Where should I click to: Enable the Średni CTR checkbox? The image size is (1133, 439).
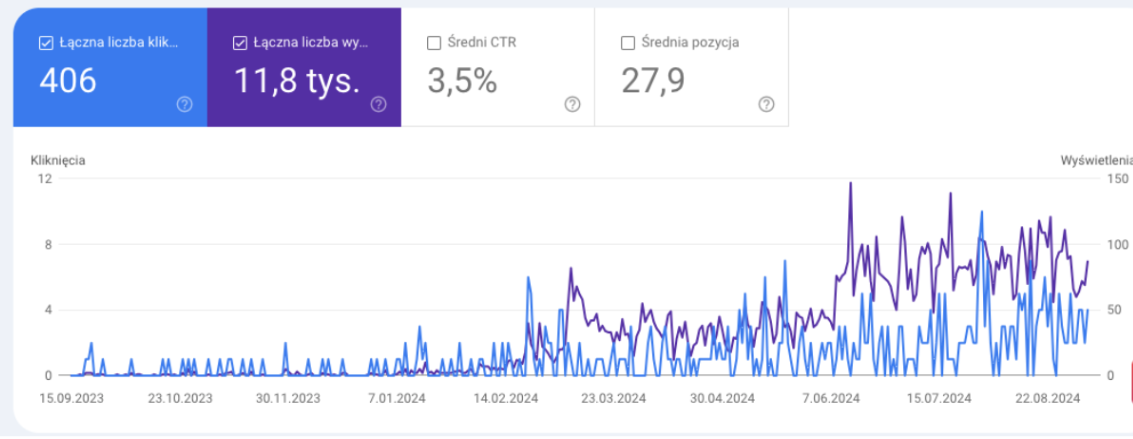434,43
